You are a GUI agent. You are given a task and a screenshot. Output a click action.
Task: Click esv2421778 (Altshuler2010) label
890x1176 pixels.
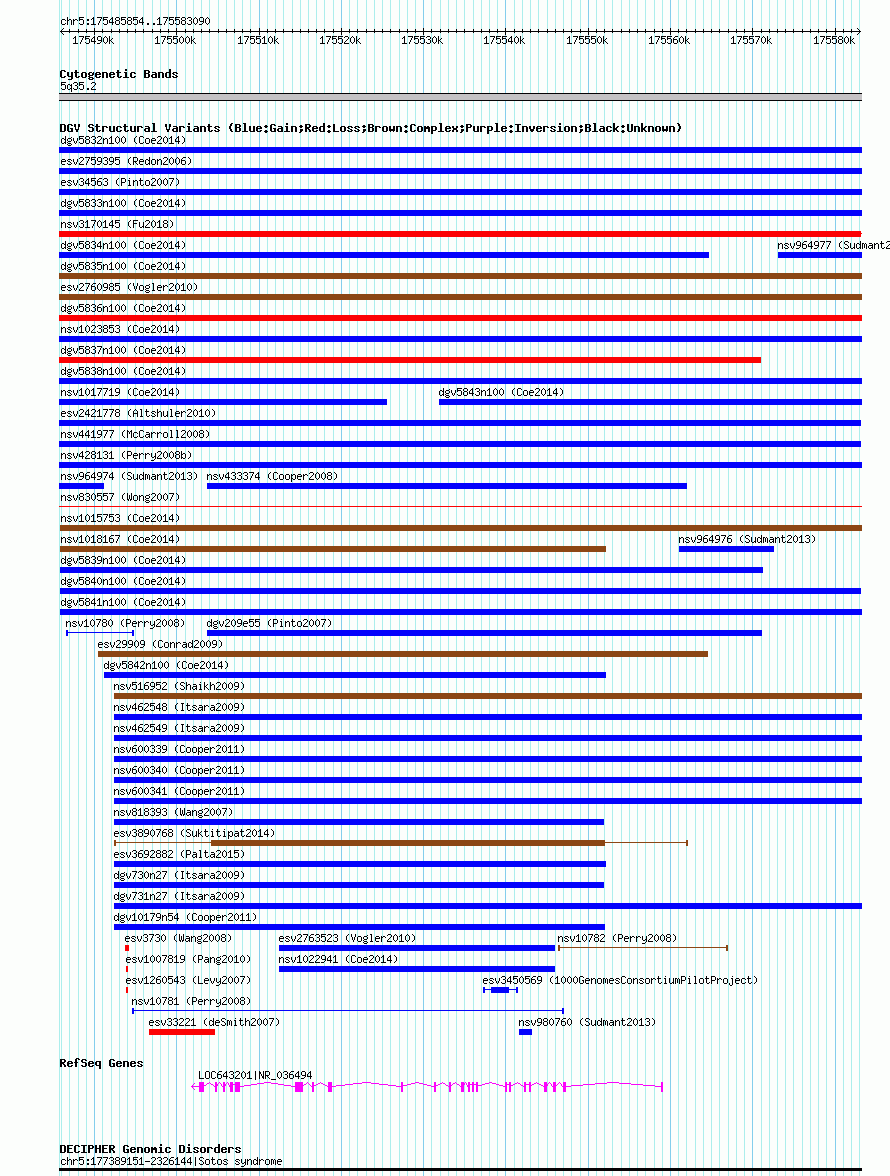138,413
